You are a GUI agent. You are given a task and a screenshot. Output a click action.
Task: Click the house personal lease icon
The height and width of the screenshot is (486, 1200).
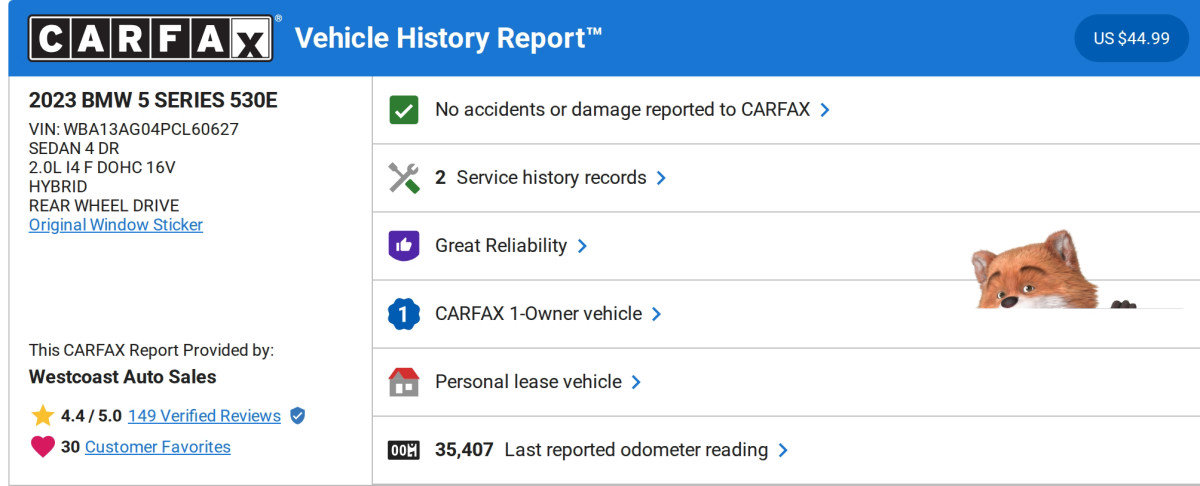[x=404, y=382]
